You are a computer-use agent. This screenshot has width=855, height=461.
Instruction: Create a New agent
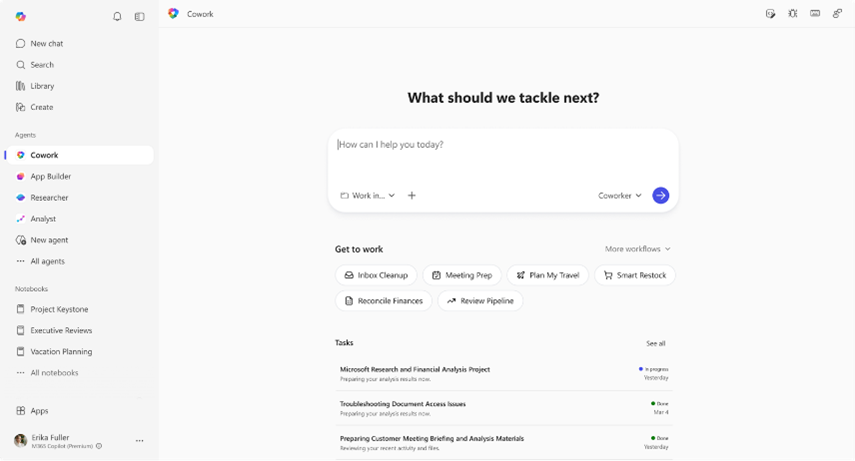coord(79,241)
